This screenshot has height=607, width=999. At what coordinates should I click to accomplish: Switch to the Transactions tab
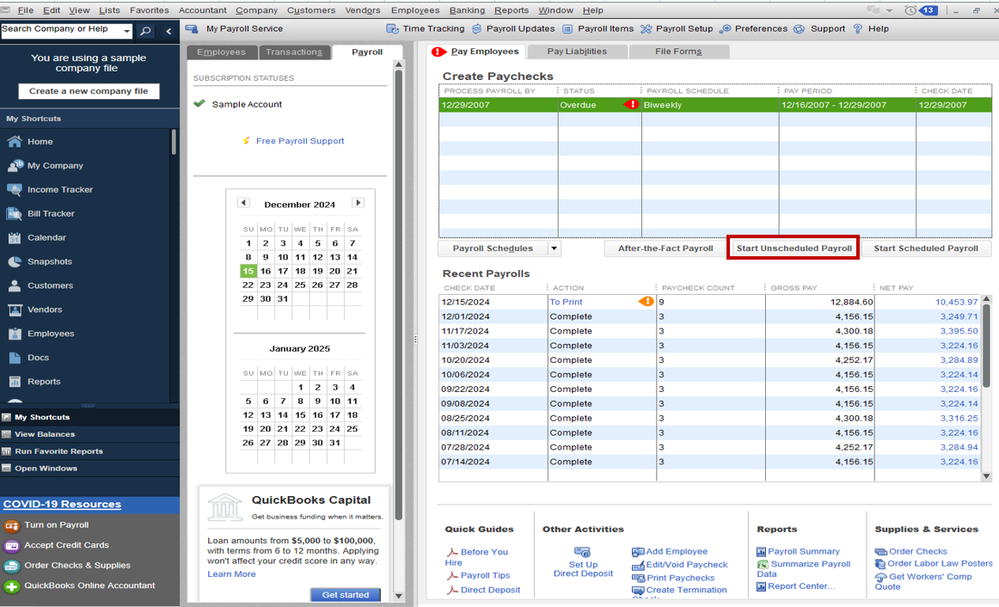tap(294, 52)
